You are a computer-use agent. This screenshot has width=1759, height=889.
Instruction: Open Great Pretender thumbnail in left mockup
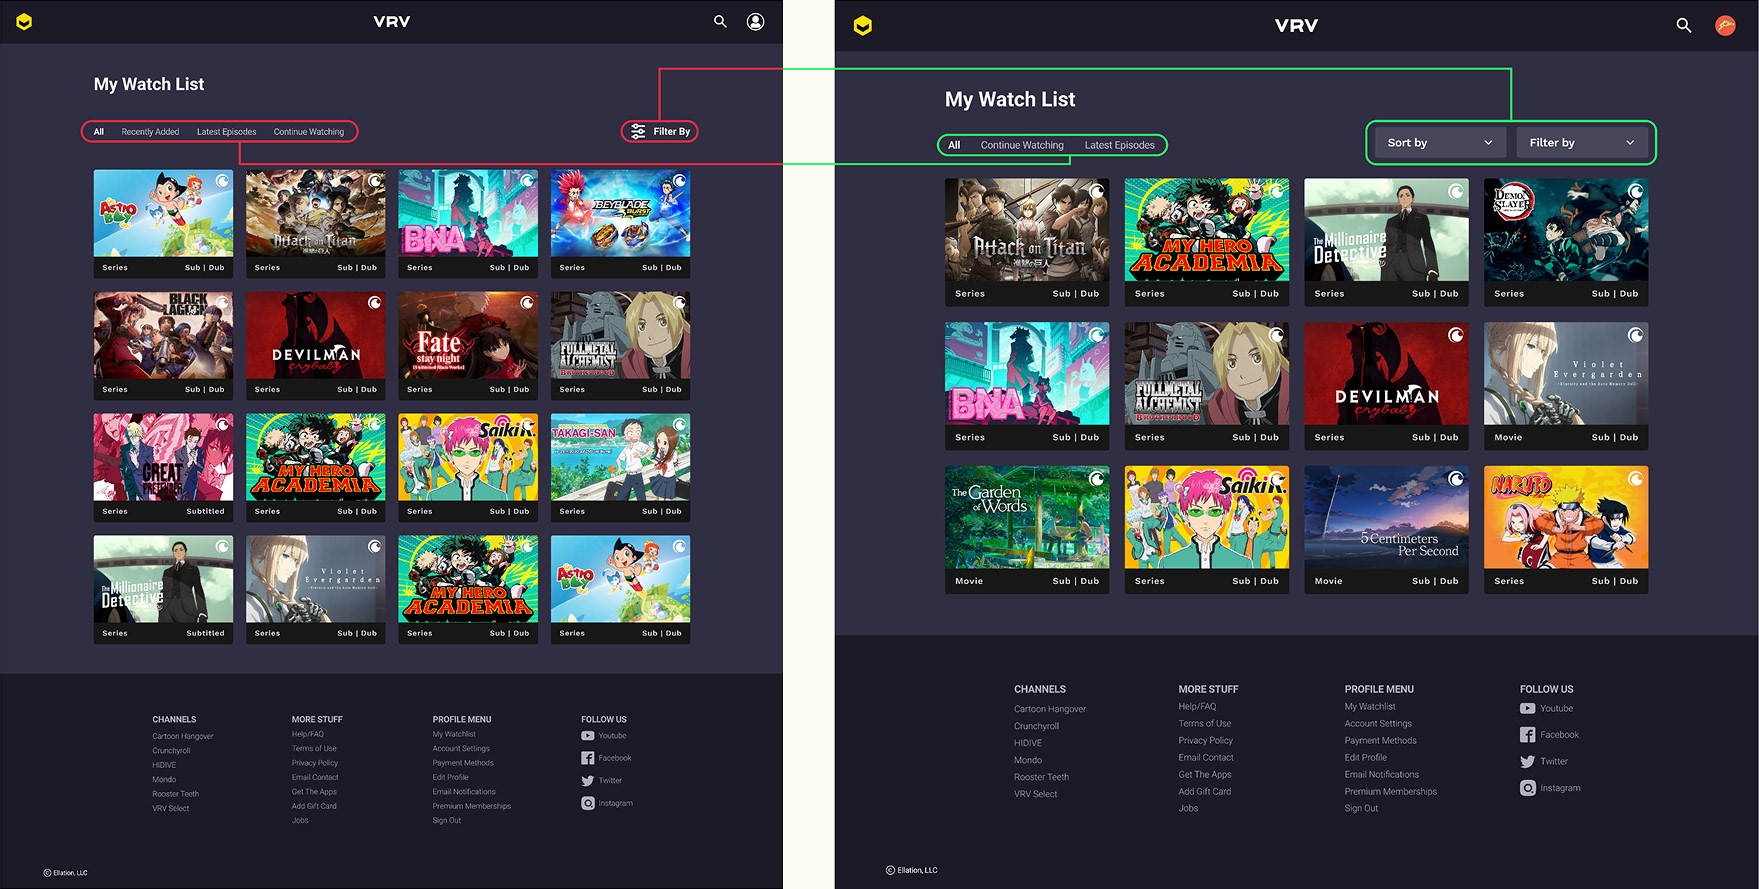point(163,457)
